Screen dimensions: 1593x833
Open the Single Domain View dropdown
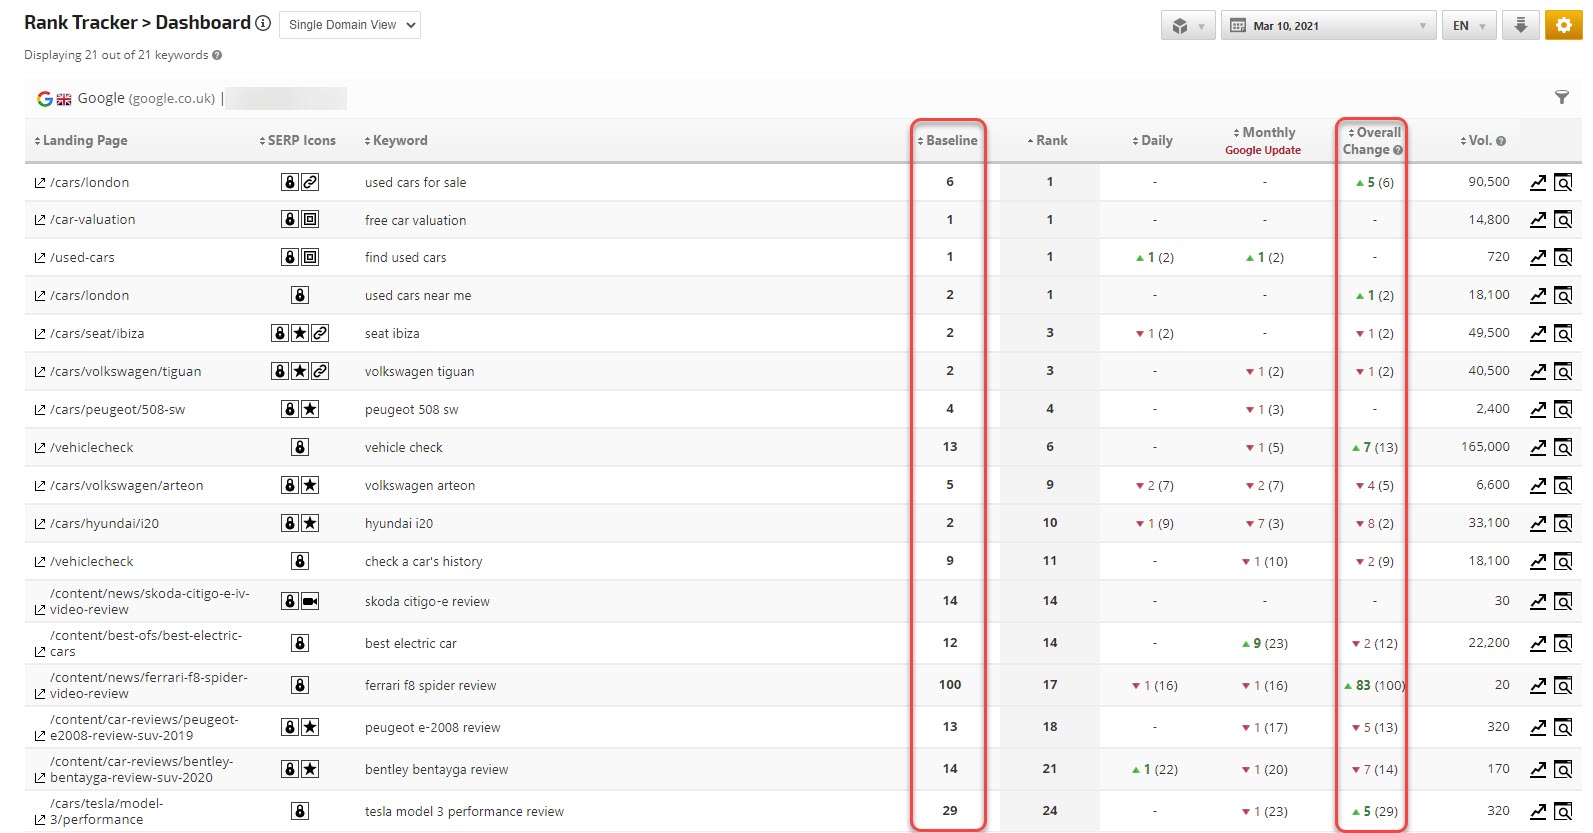coord(350,25)
